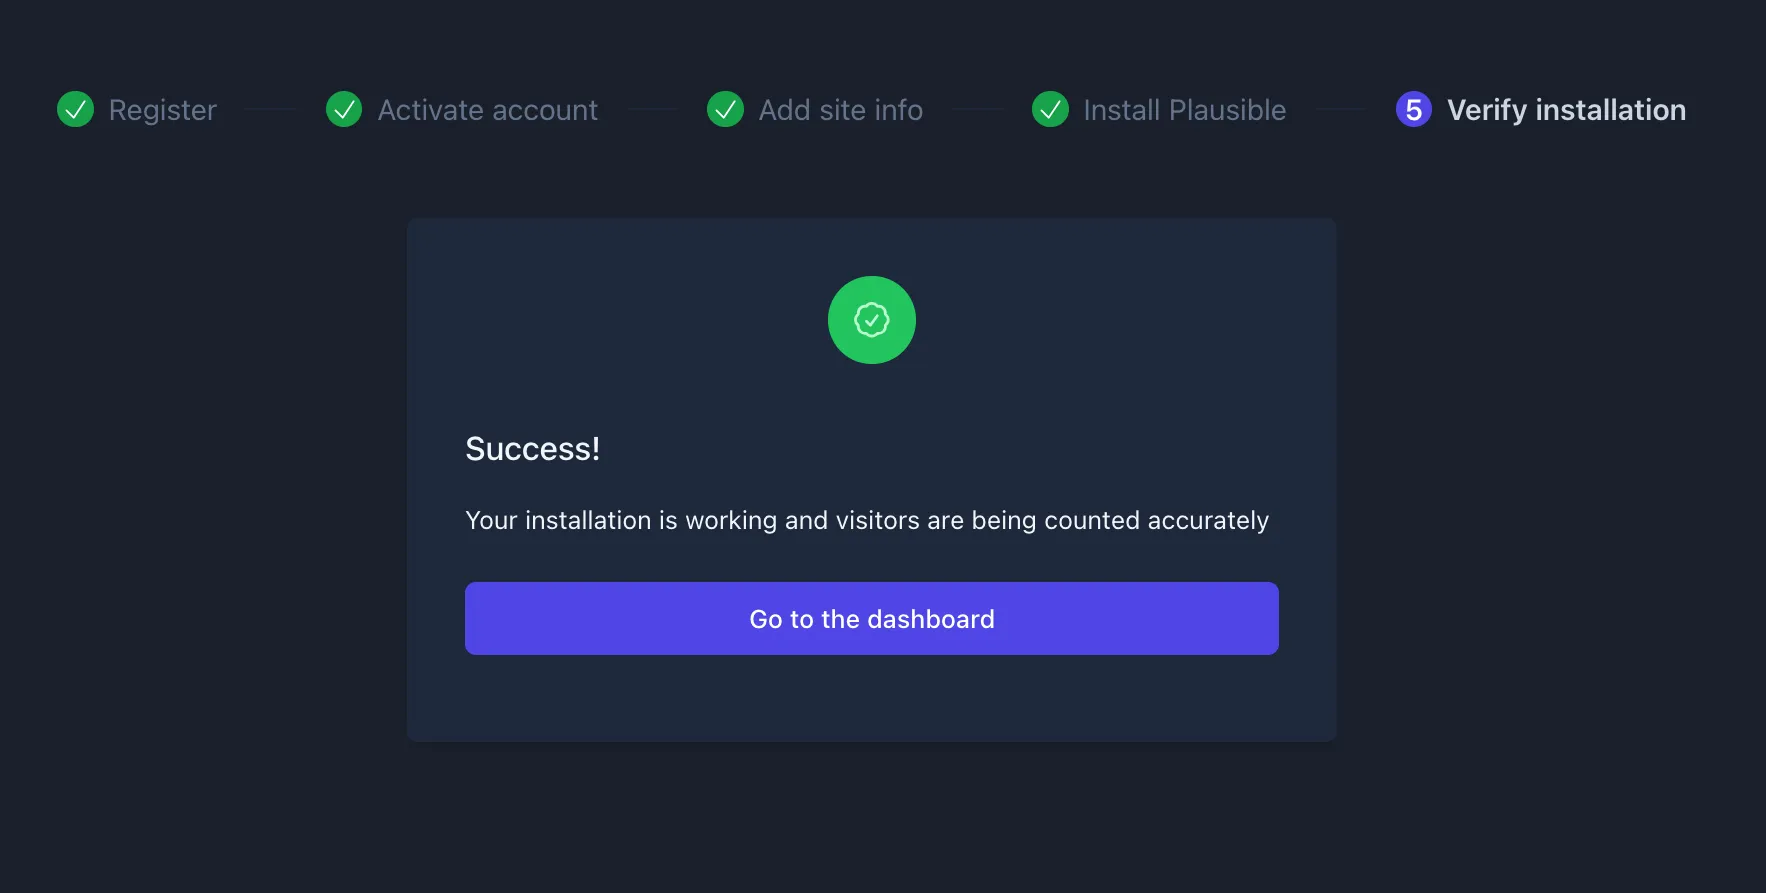The width and height of the screenshot is (1766, 893).
Task: Select the Activate account step
Action: click(x=488, y=110)
